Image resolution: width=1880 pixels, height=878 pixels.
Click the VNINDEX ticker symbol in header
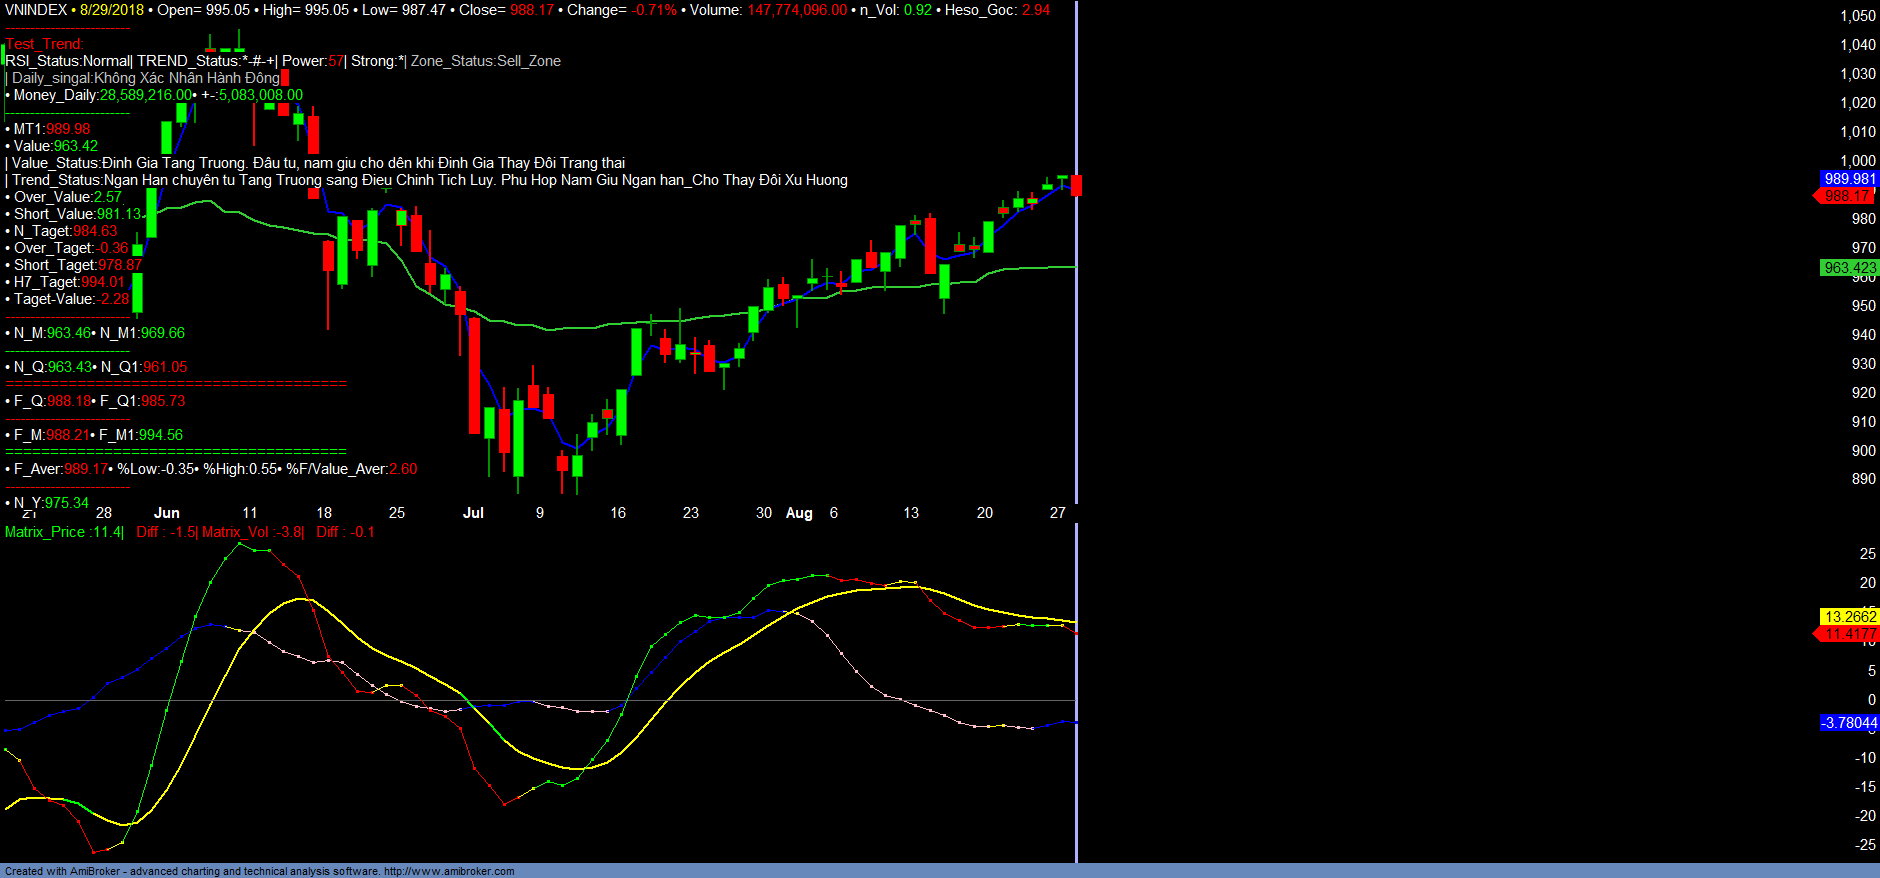click(36, 10)
